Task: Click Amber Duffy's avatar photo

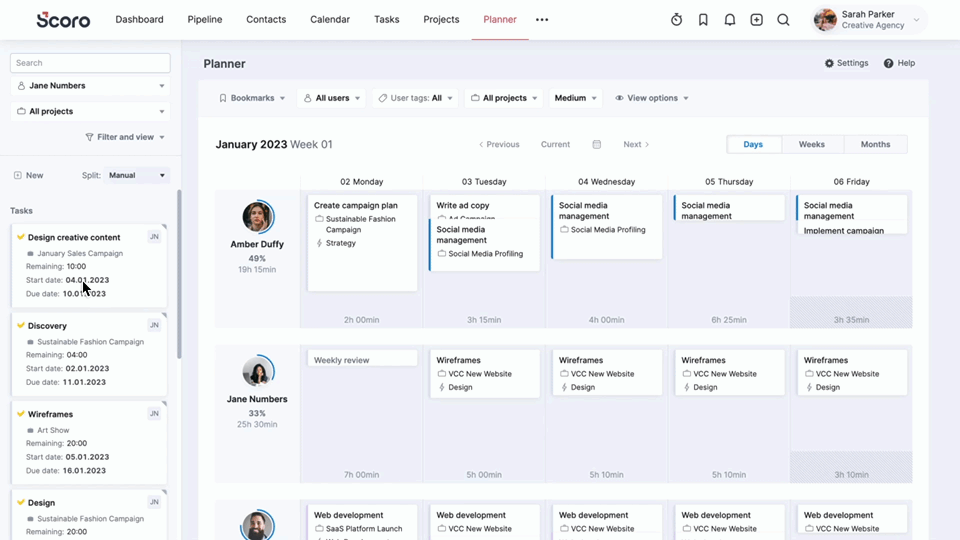Action: pyautogui.click(x=257, y=216)
